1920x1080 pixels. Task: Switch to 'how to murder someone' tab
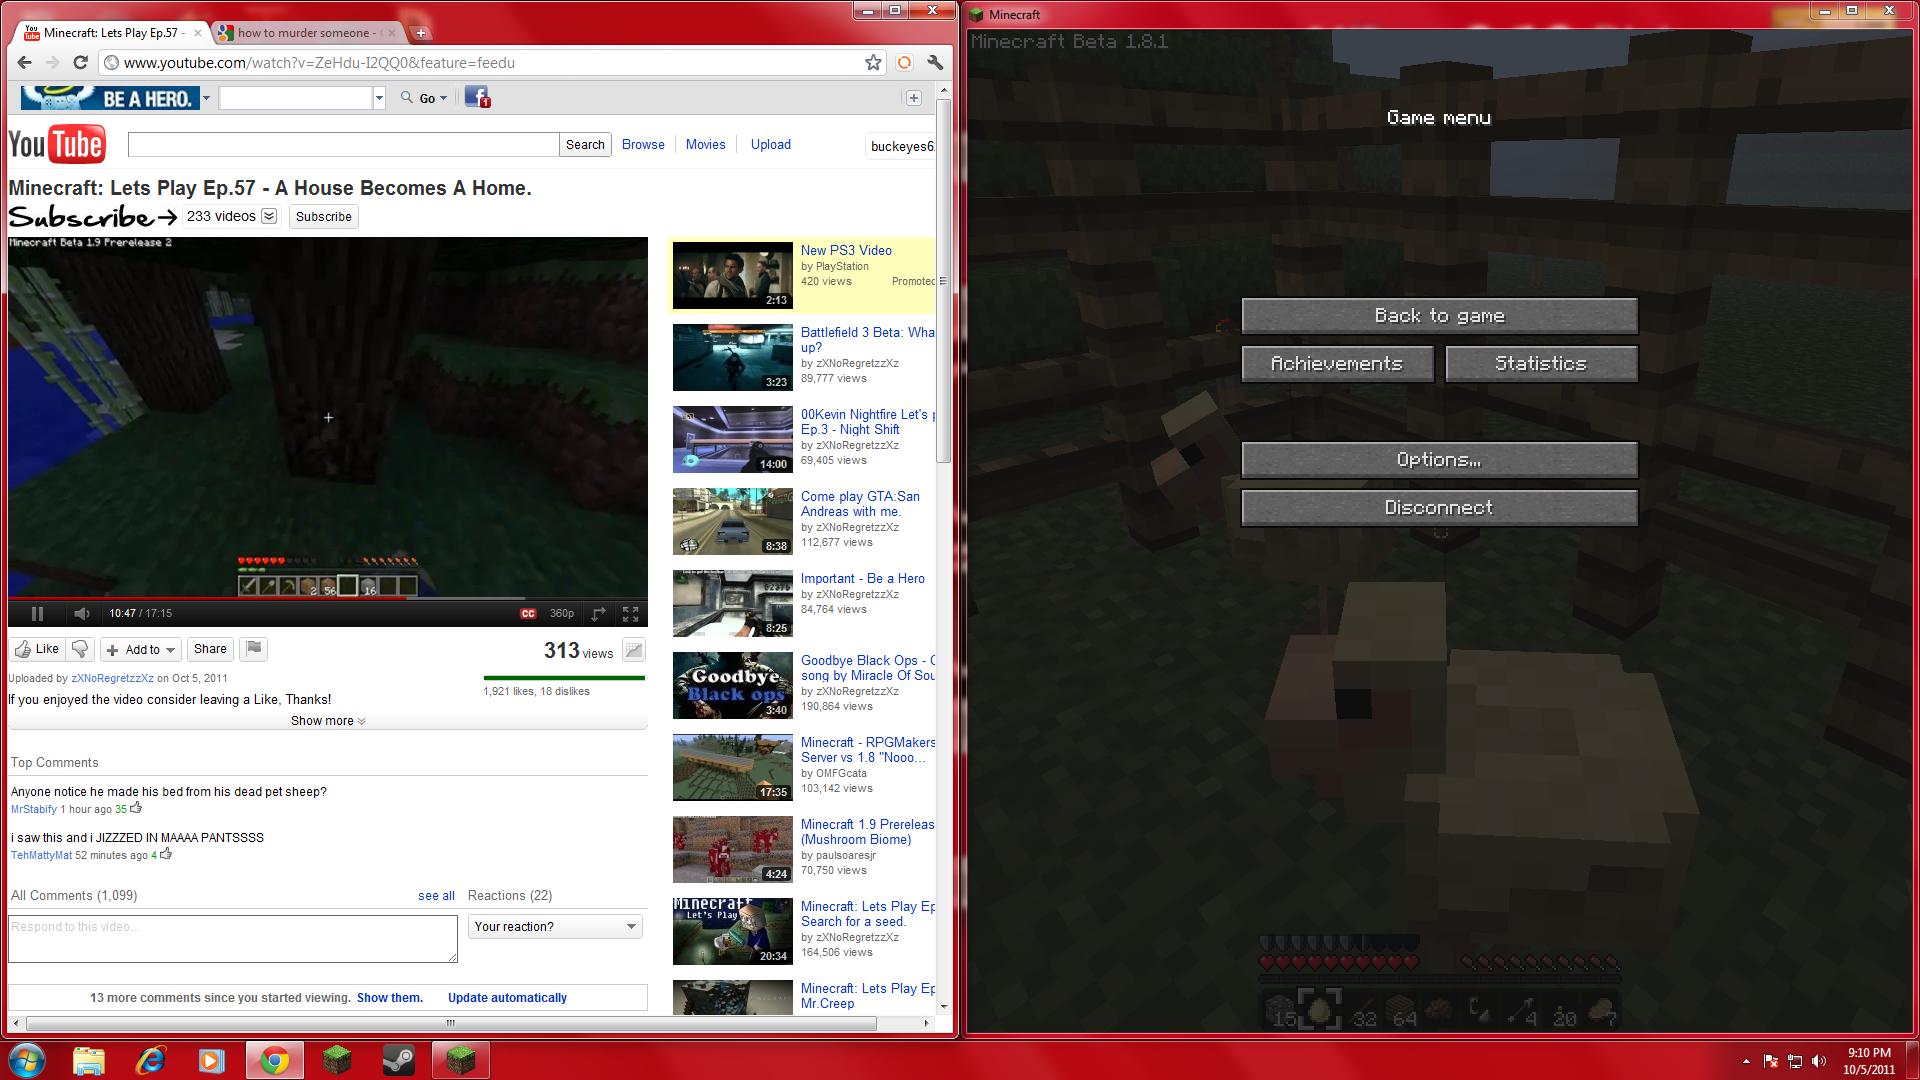click(x=305, y=33)
